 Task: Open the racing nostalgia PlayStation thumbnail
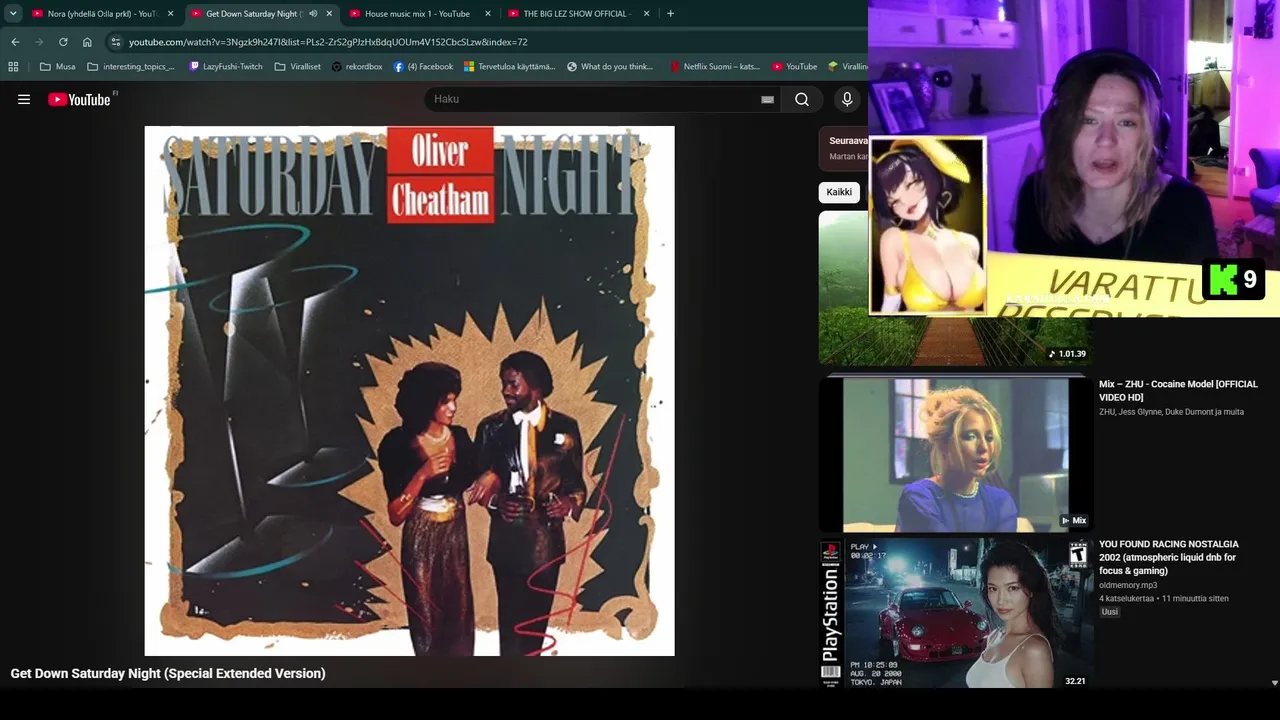(956, 613)
